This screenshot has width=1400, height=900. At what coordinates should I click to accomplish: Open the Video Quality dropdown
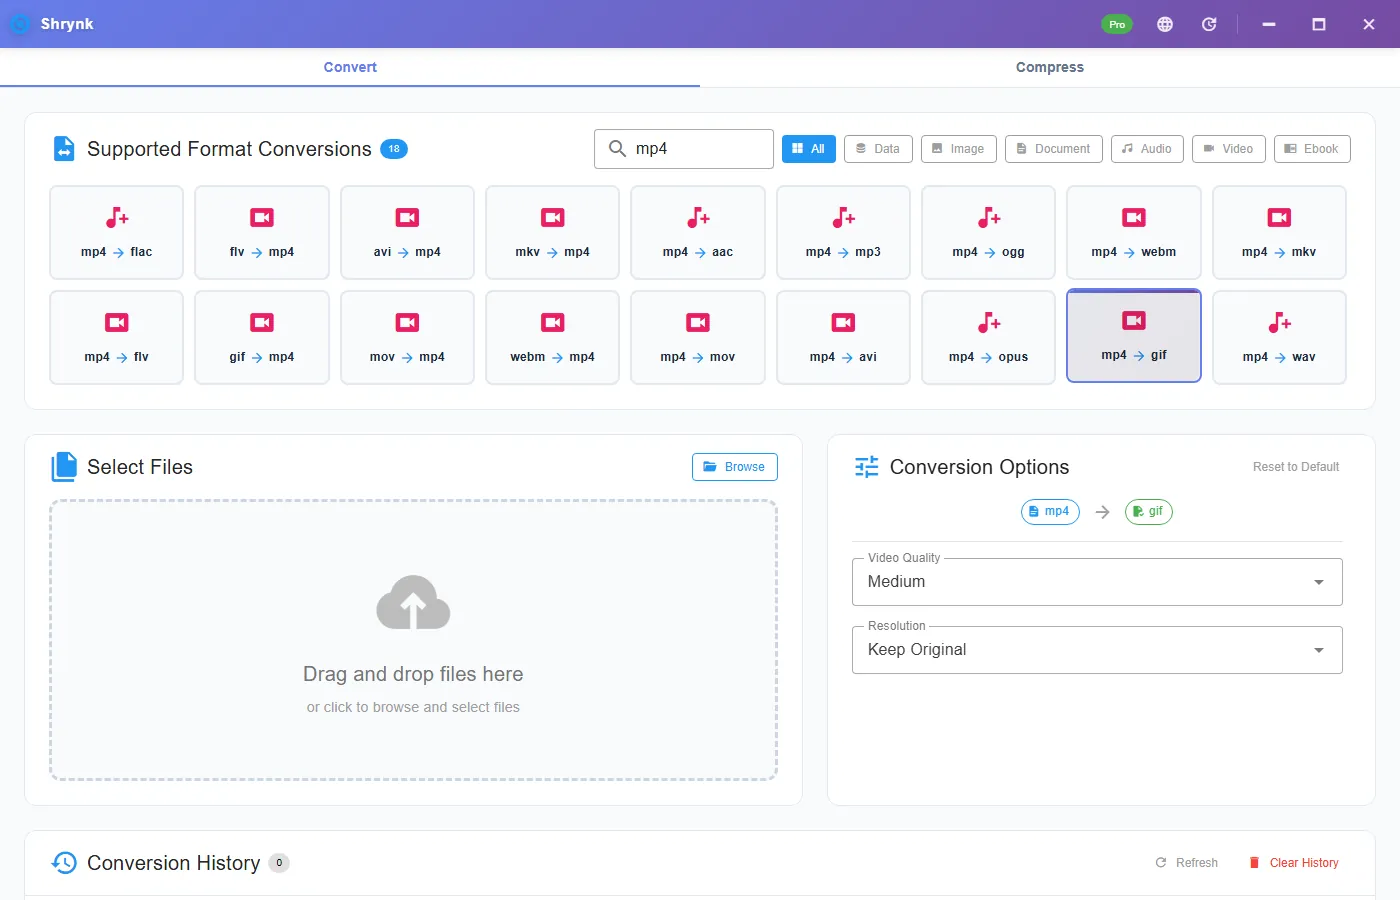coord(1097,582)
